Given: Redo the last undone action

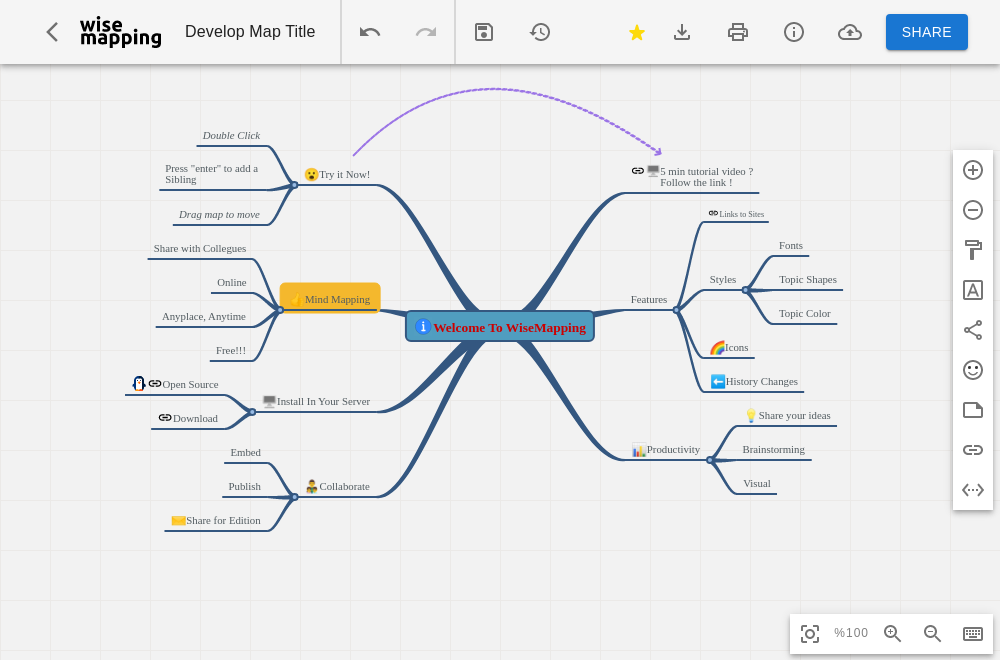Looking at the screenshot, I should 426,32.
